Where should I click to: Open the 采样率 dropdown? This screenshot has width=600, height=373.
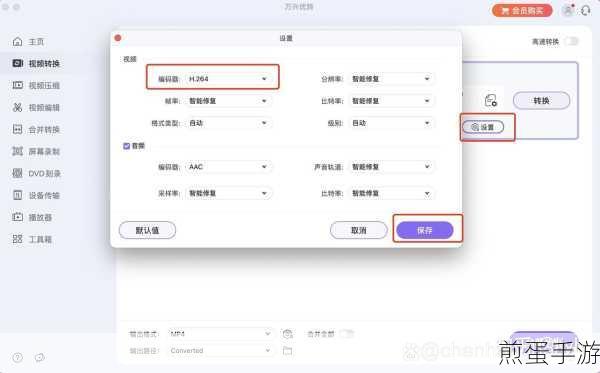(x=228, y=193)
